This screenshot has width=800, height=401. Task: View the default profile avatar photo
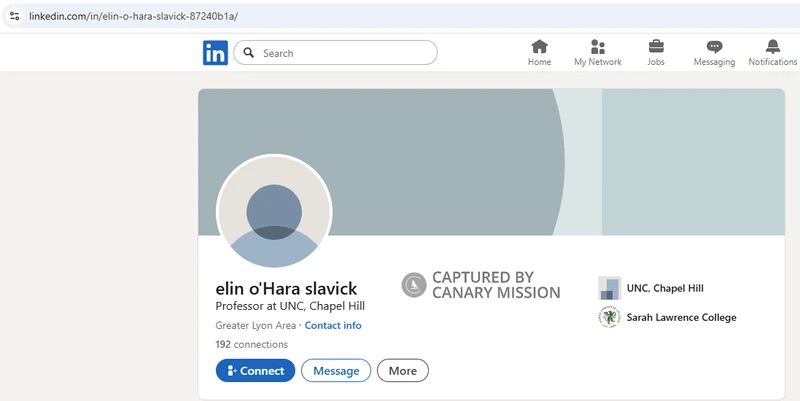coord(274,211)
